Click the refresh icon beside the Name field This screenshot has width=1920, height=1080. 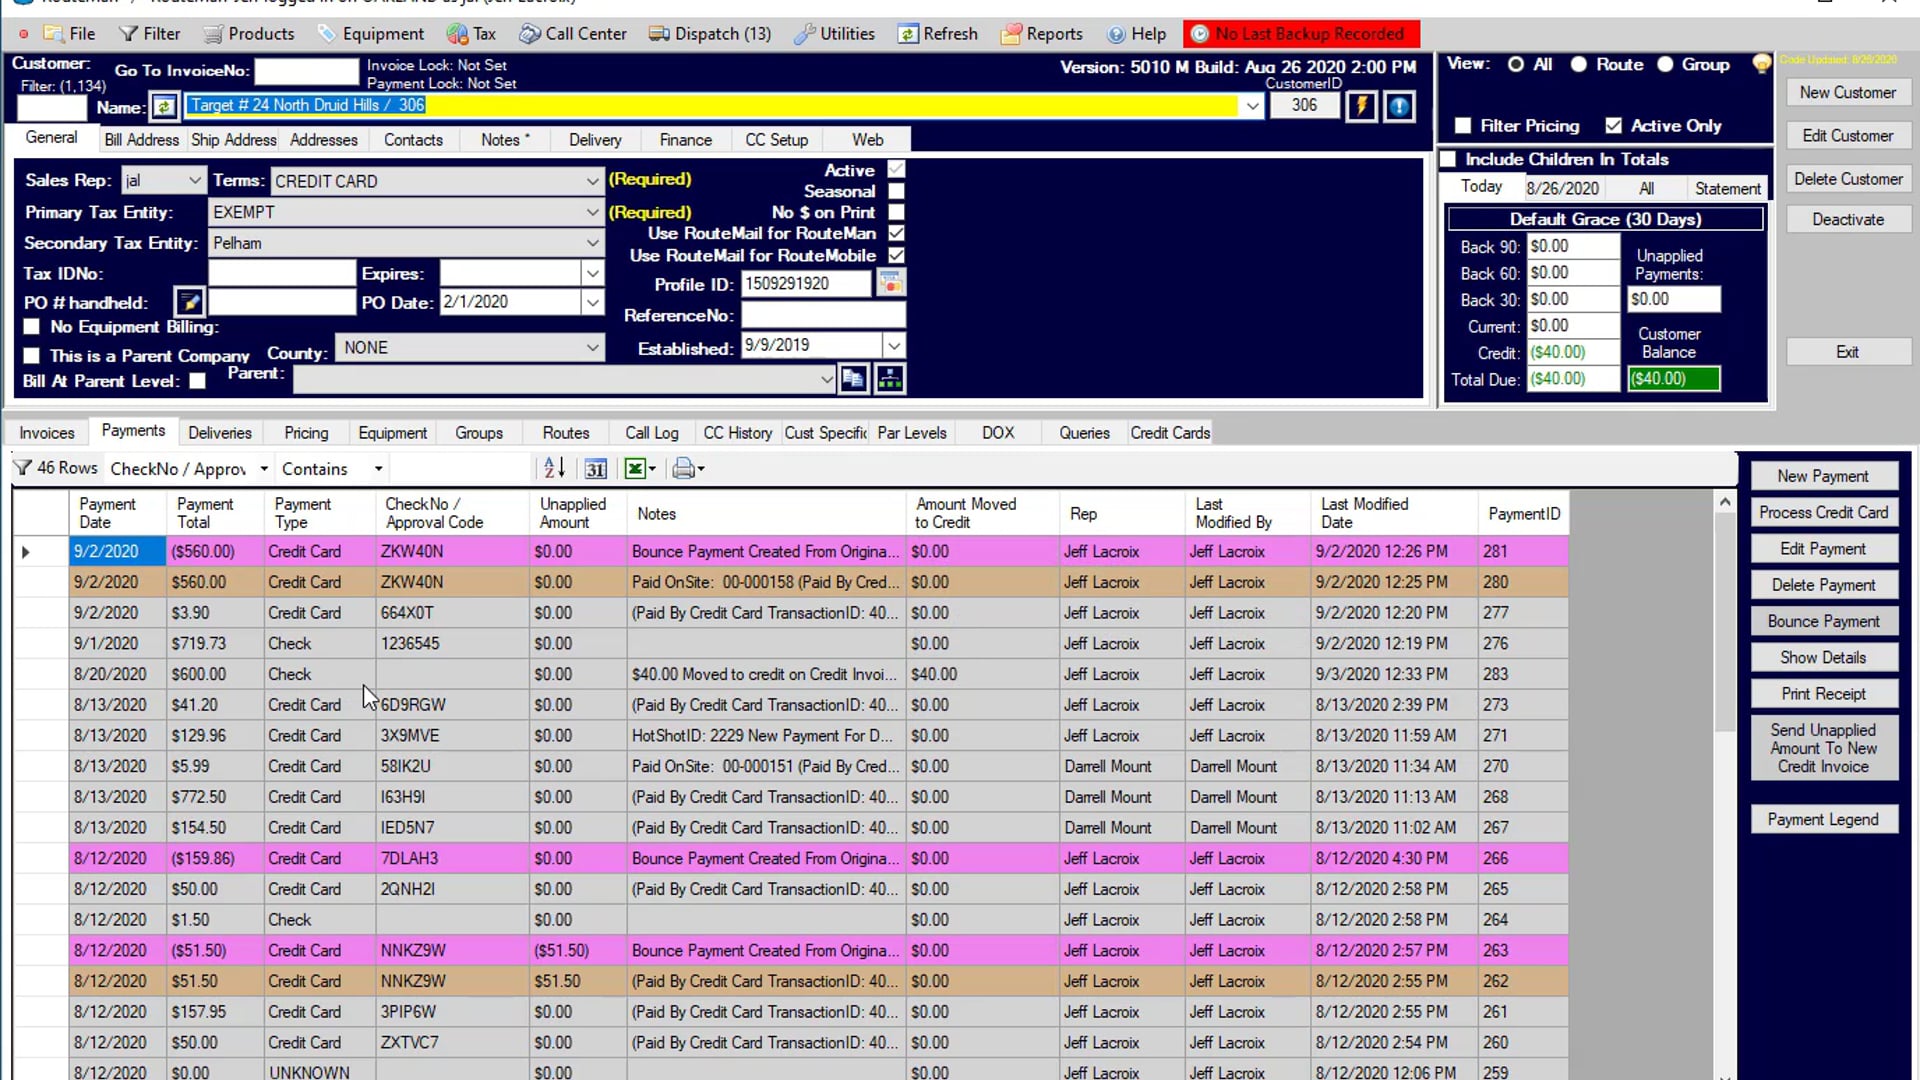[165, 106]
